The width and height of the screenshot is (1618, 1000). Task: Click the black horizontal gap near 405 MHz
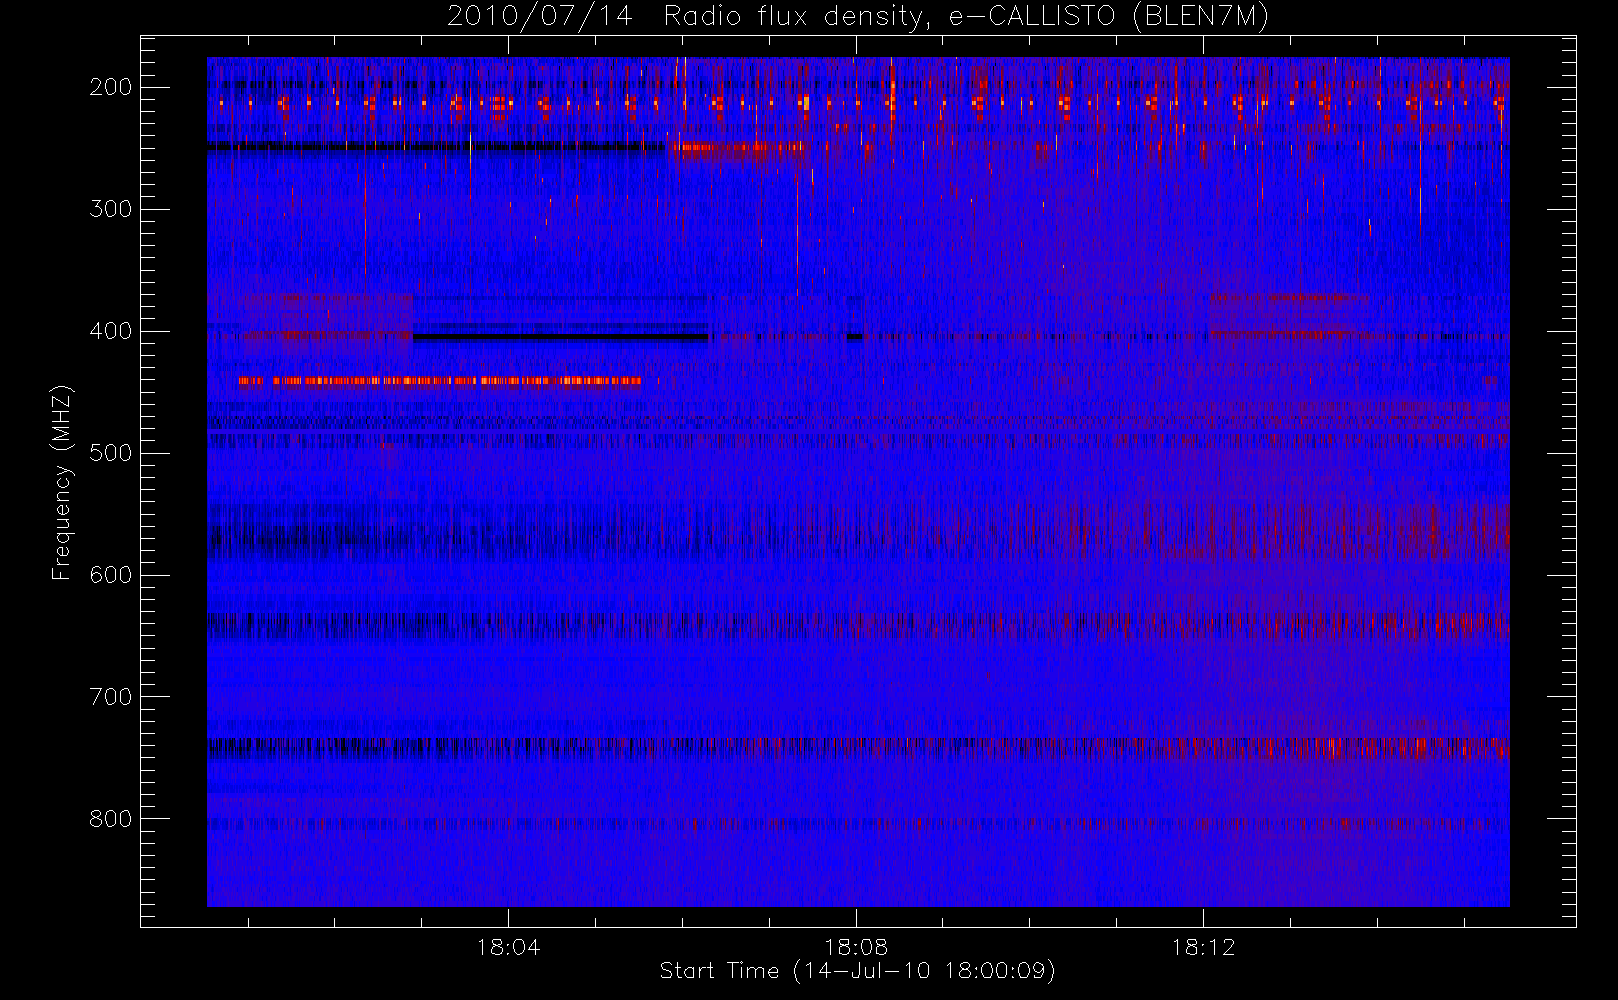[561, 337]
